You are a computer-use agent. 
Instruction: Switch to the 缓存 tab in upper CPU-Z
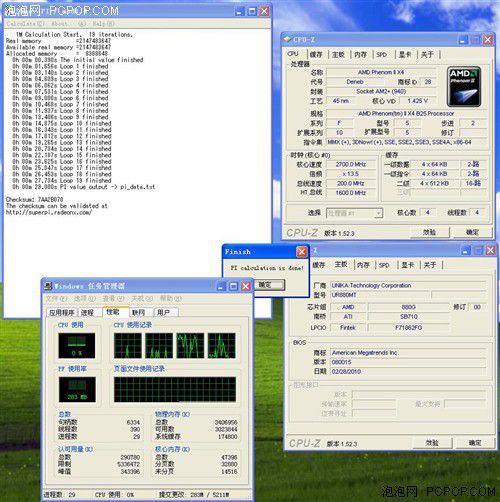[x=316, y=55]
